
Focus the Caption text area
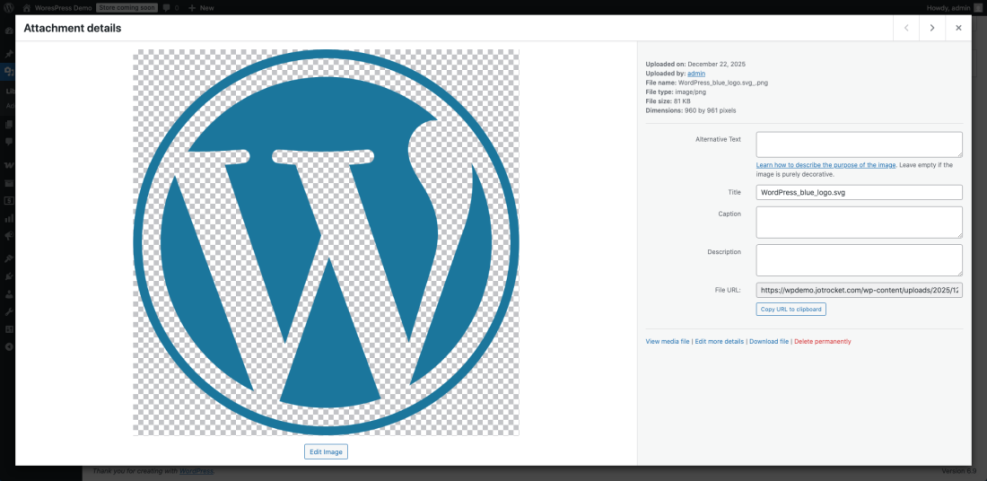point(859,222)
